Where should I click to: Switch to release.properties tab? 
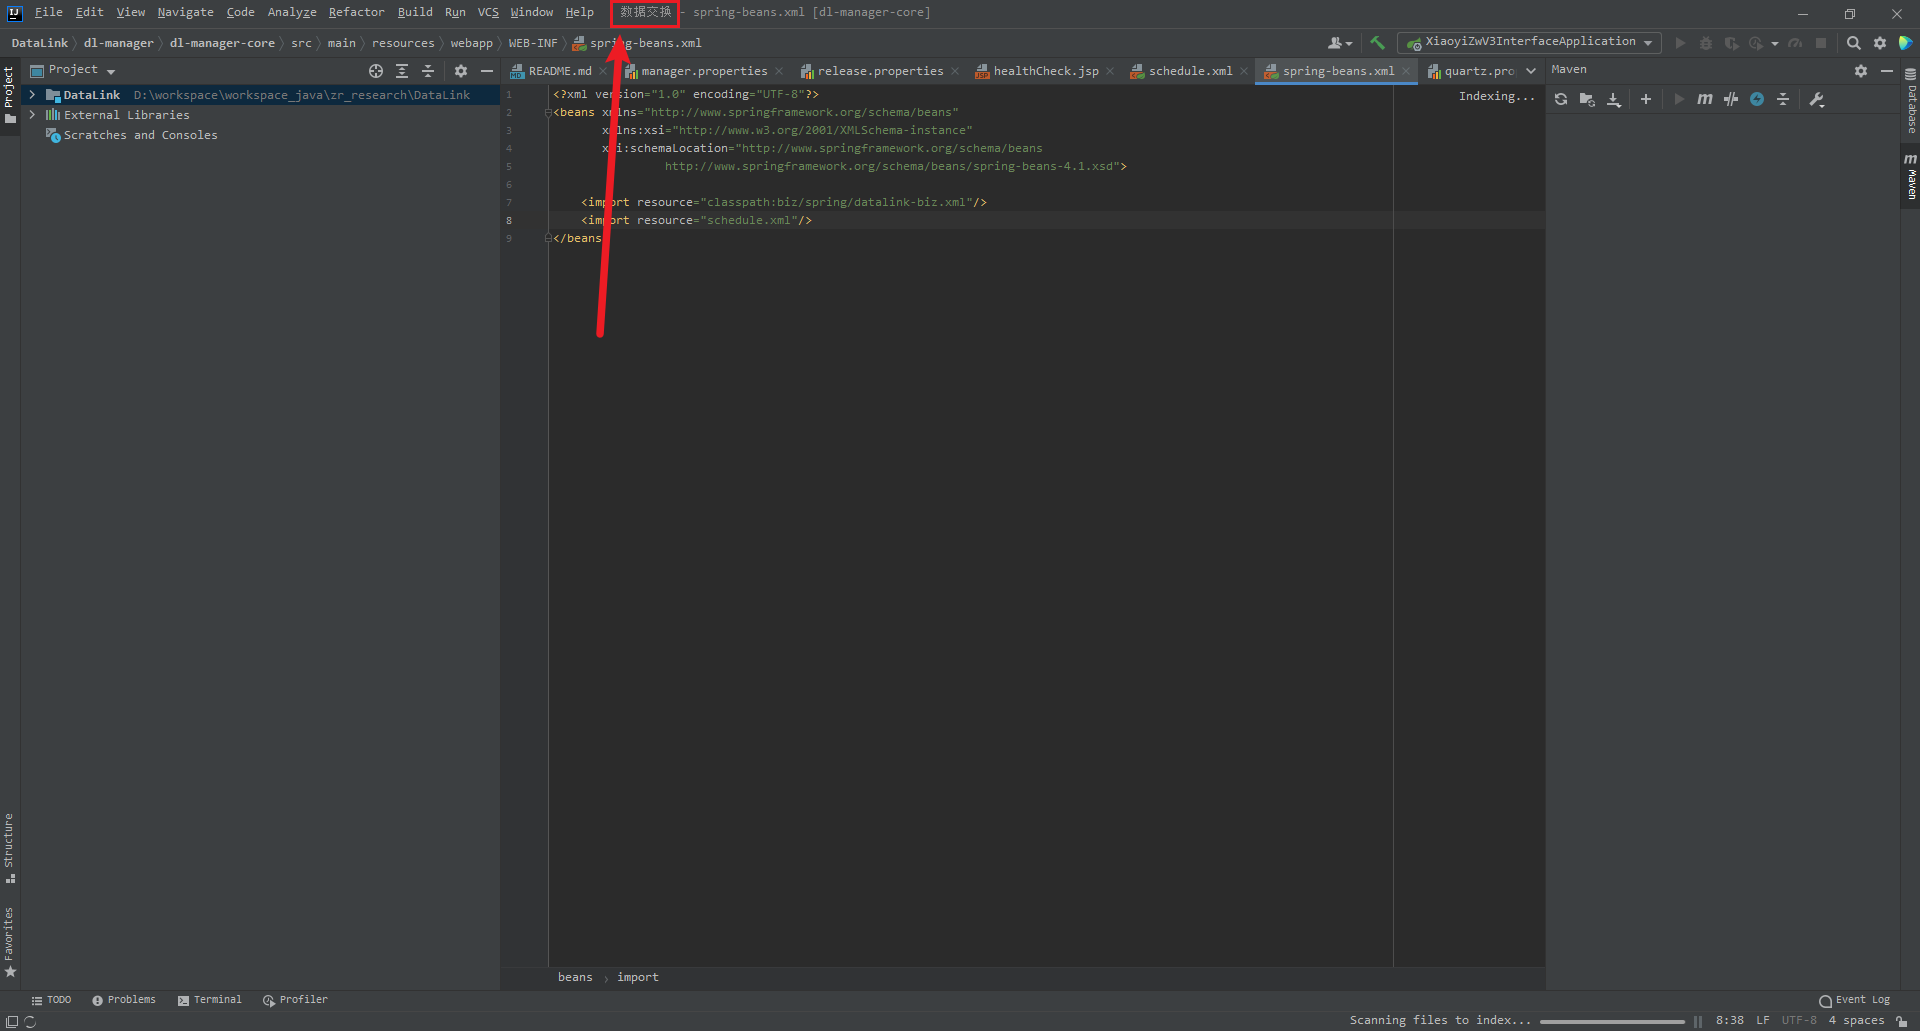click(x=880, y=71)
